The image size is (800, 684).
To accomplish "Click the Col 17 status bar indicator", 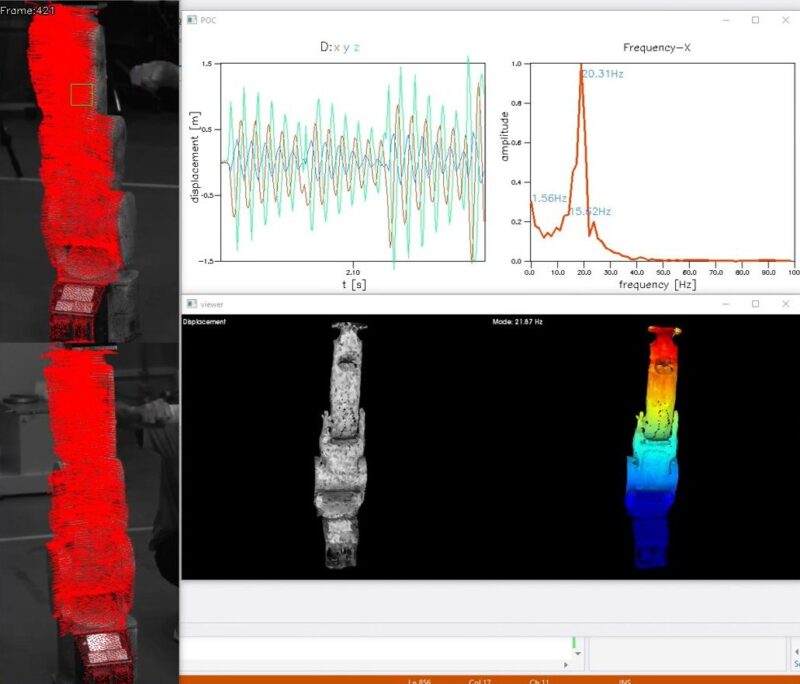I will 482,680.
